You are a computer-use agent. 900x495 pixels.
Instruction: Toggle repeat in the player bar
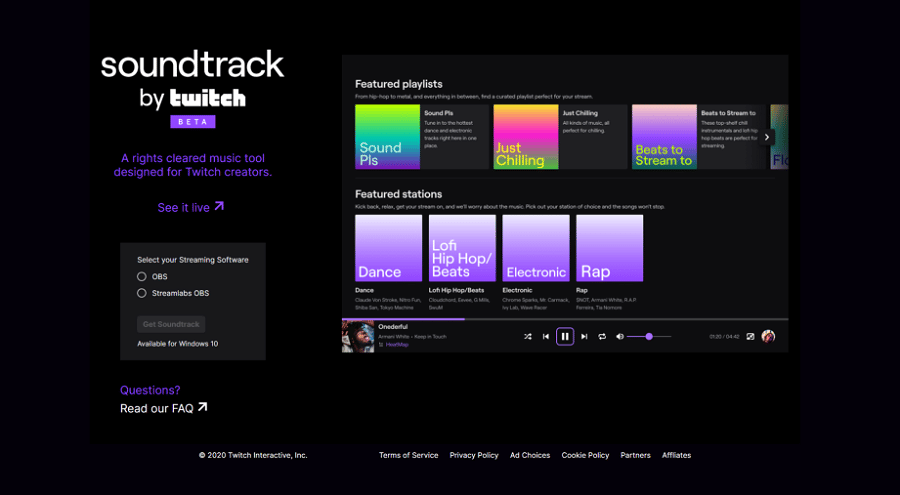[602, 337]
